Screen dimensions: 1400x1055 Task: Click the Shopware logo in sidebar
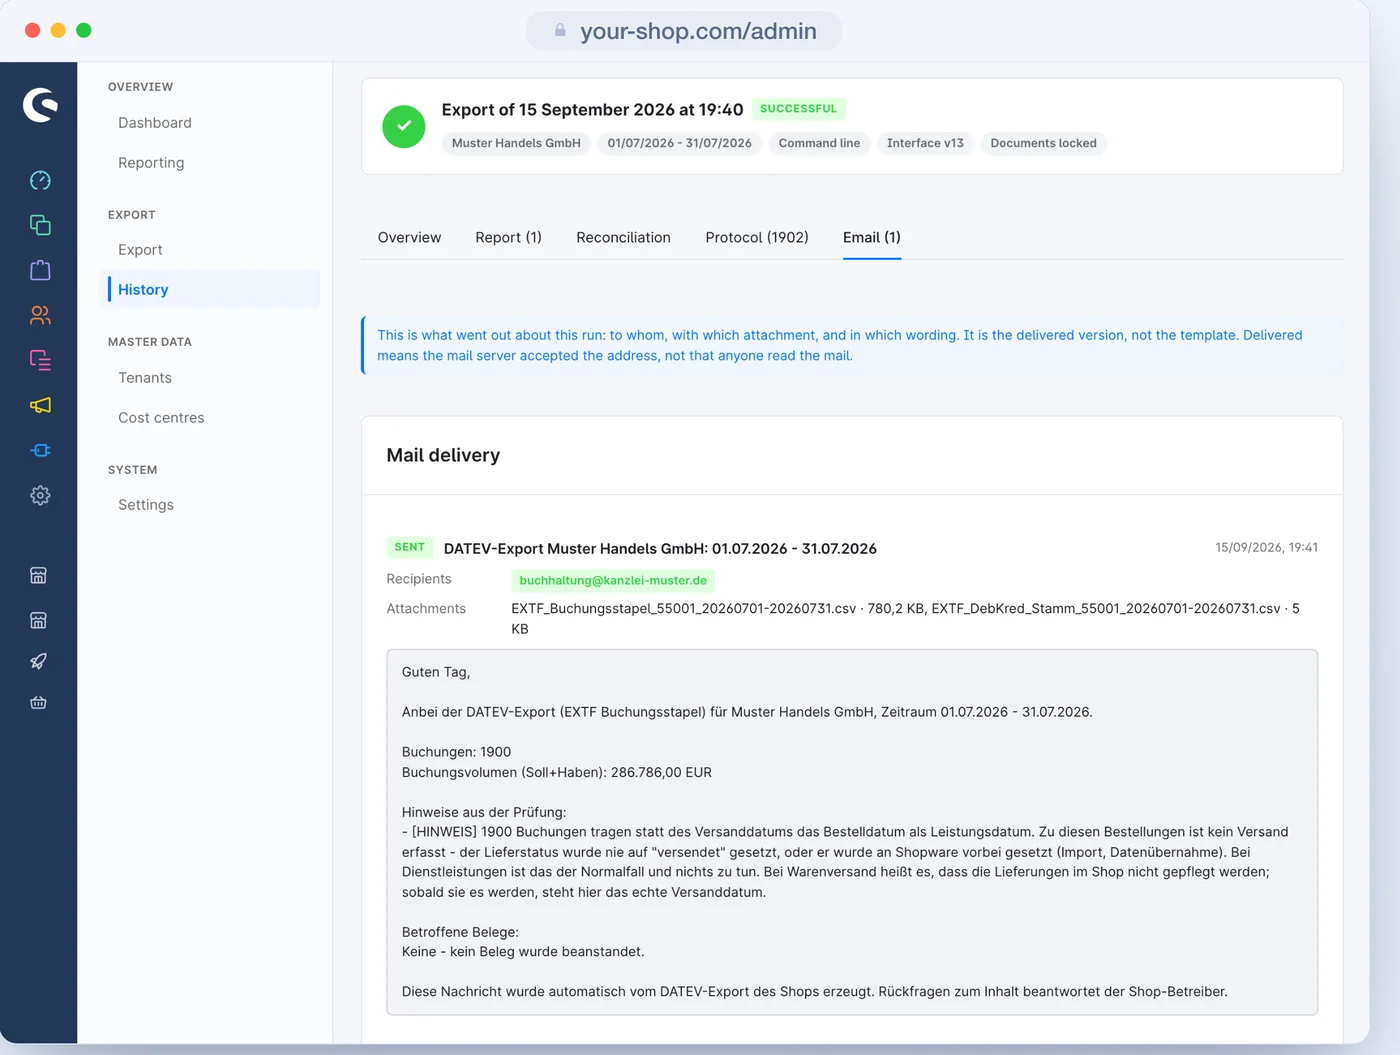40,105
